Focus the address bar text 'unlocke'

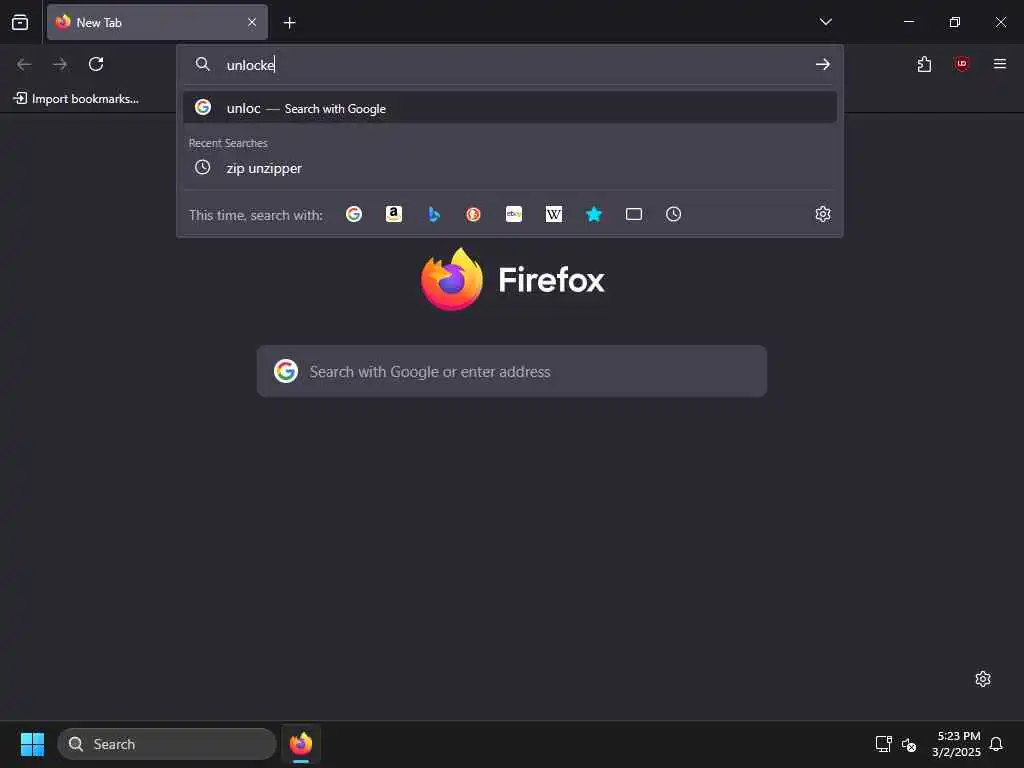(251, 65)
